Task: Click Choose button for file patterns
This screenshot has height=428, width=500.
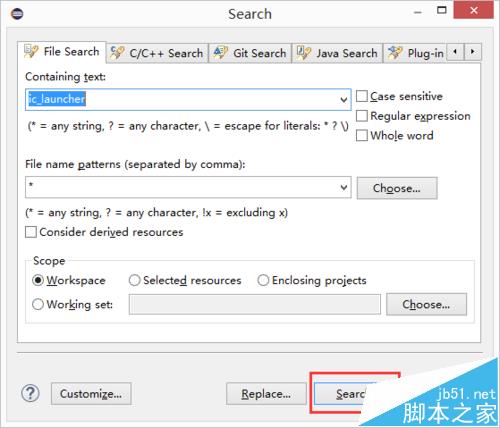Action: 397,188
